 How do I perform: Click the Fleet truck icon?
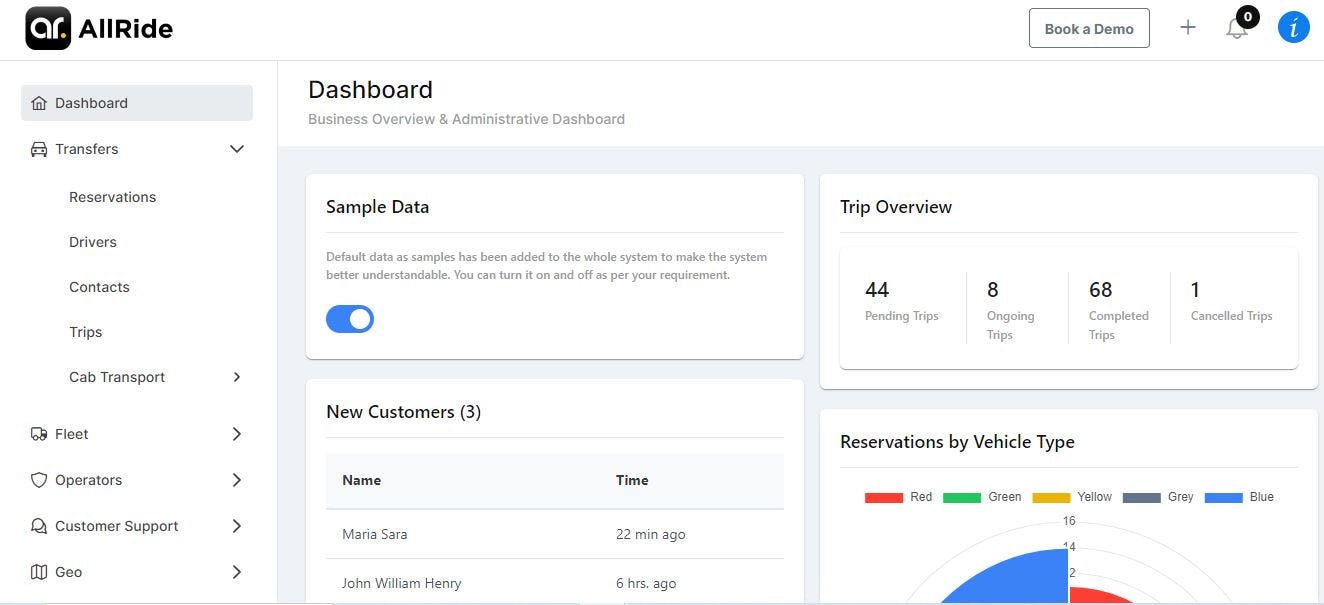(39, 434)
